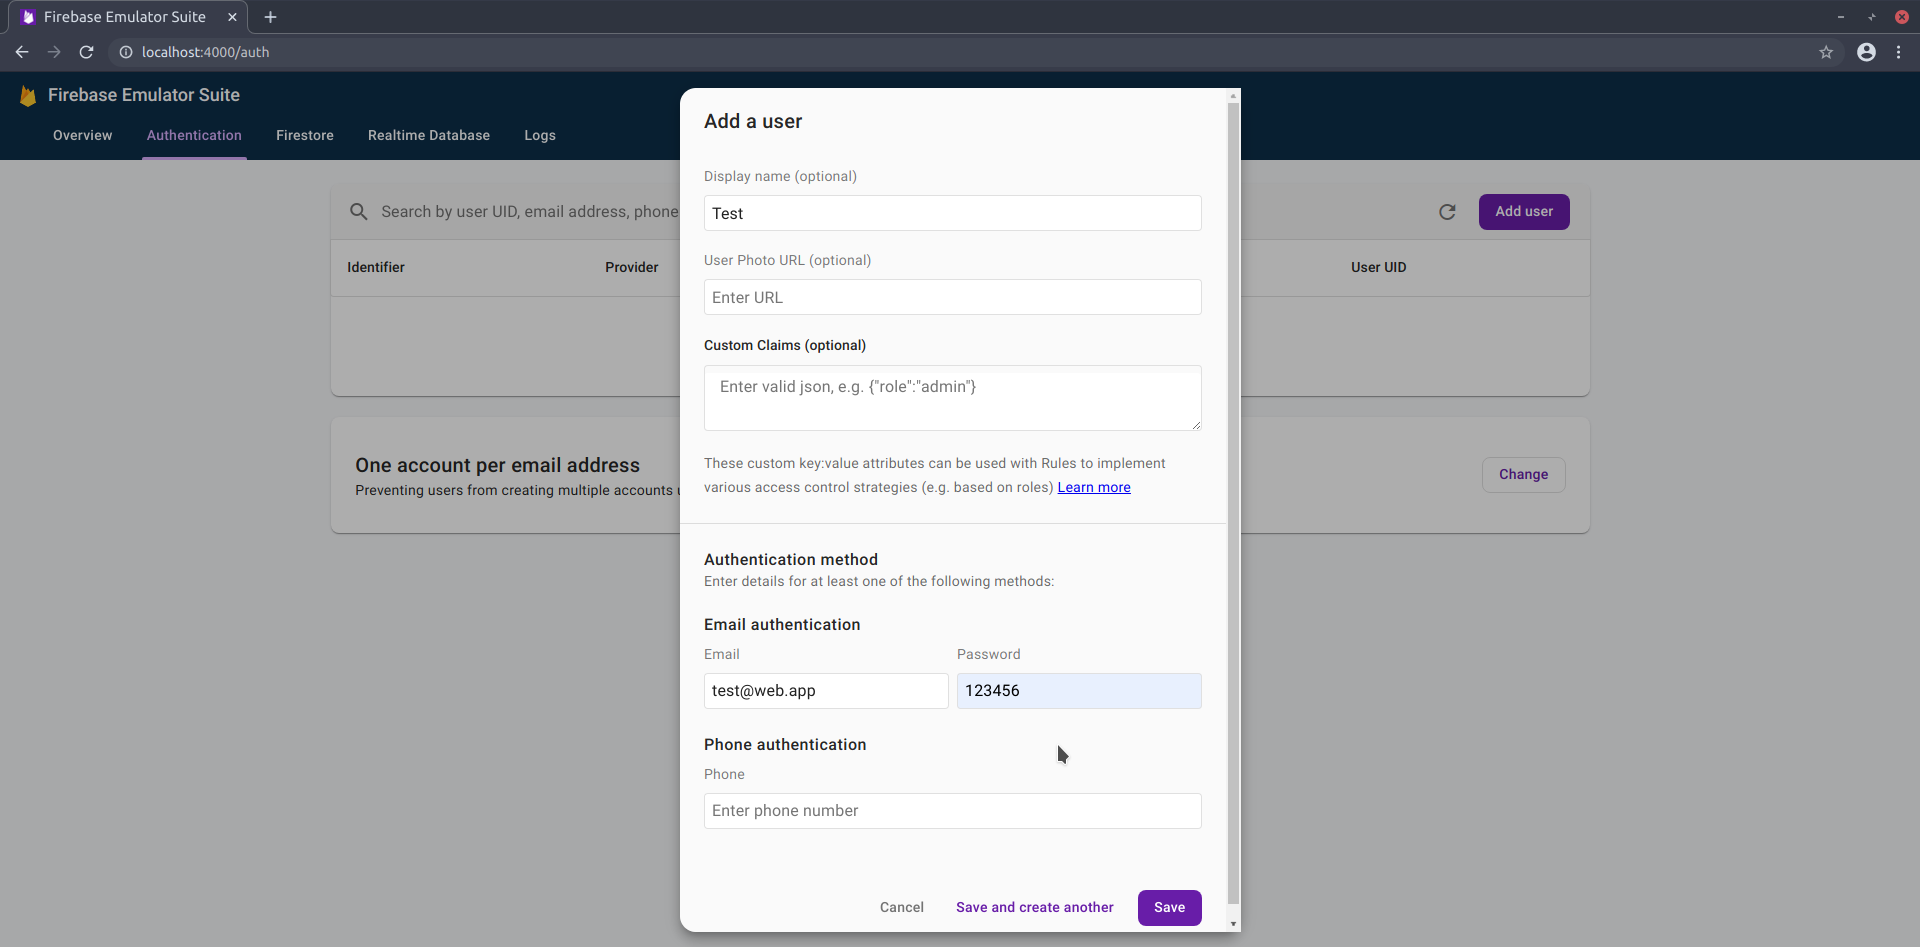Click the back navigation arrow
The image size is (1920, 947).
[x=22, y=52]
